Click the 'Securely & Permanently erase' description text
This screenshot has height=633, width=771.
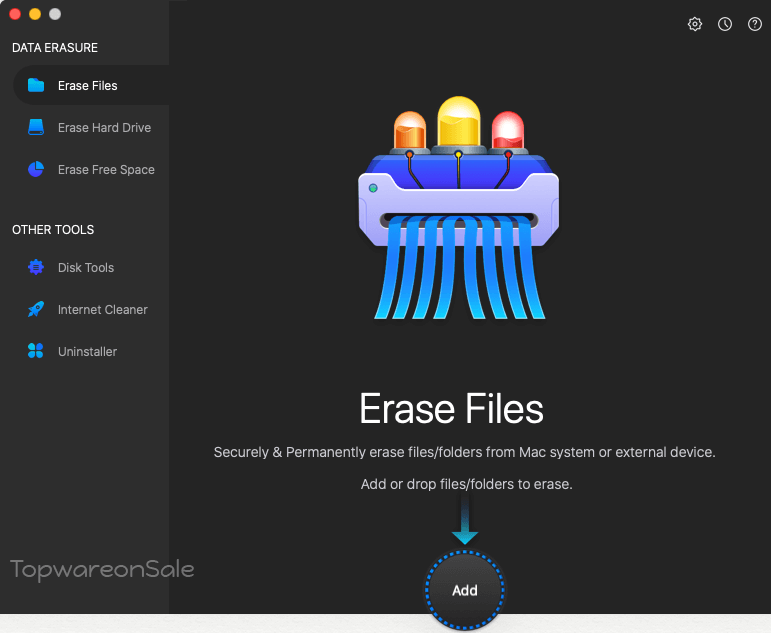click(x=464, y=452)
